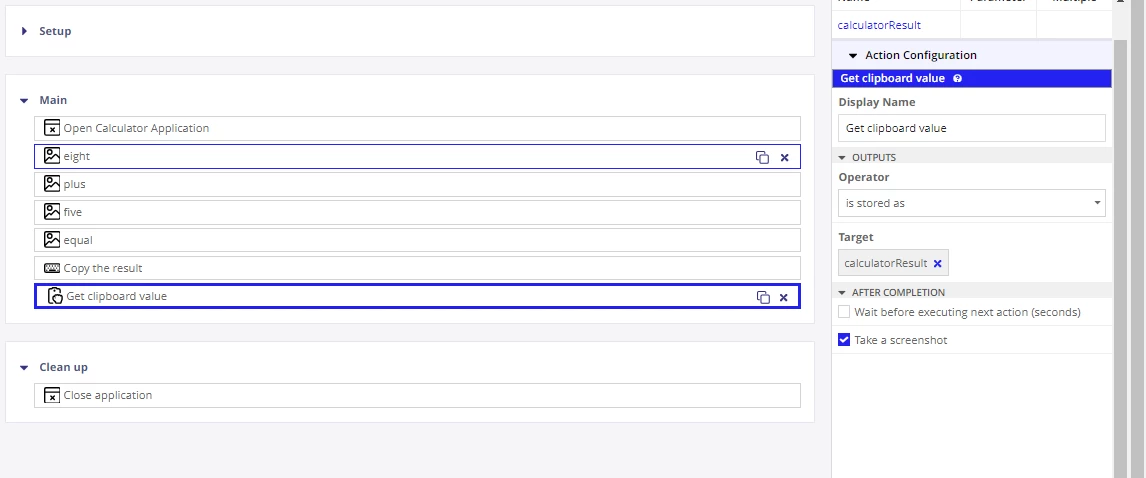Duplicate the 'eight' action with copy icon
Viewport: 1146px width, 478px height.
(x=762, y=157)
